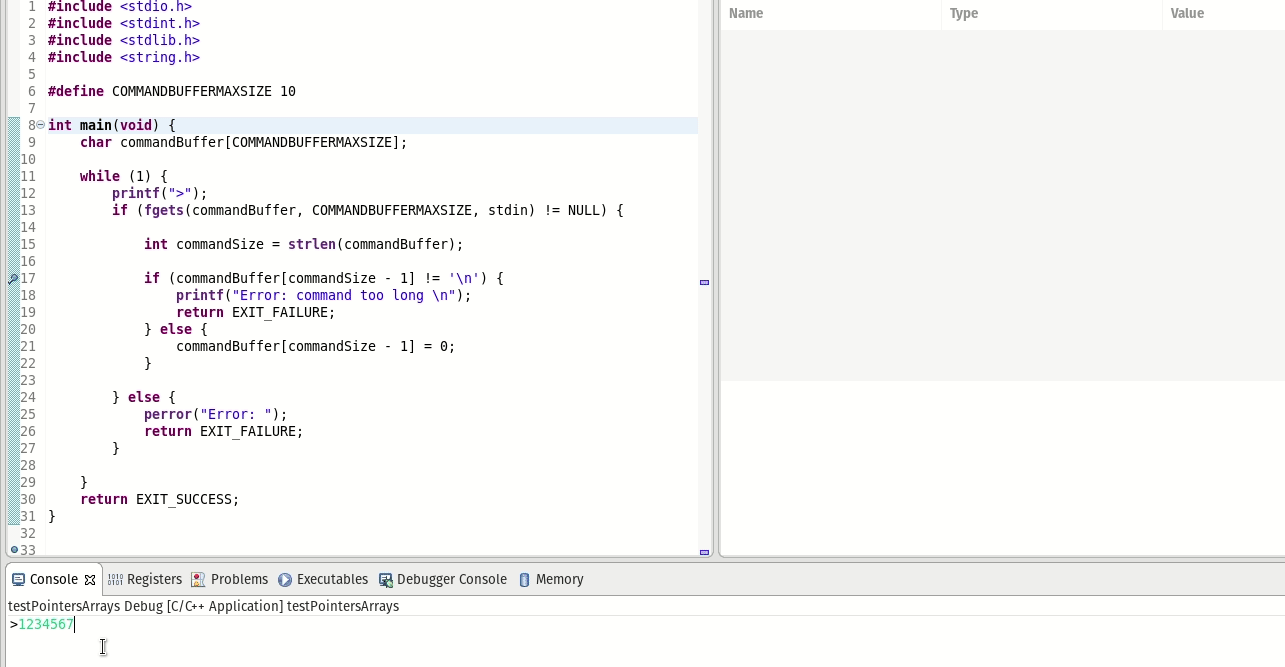Place cursor on the int main(void) line

click(x=112, y=125)
